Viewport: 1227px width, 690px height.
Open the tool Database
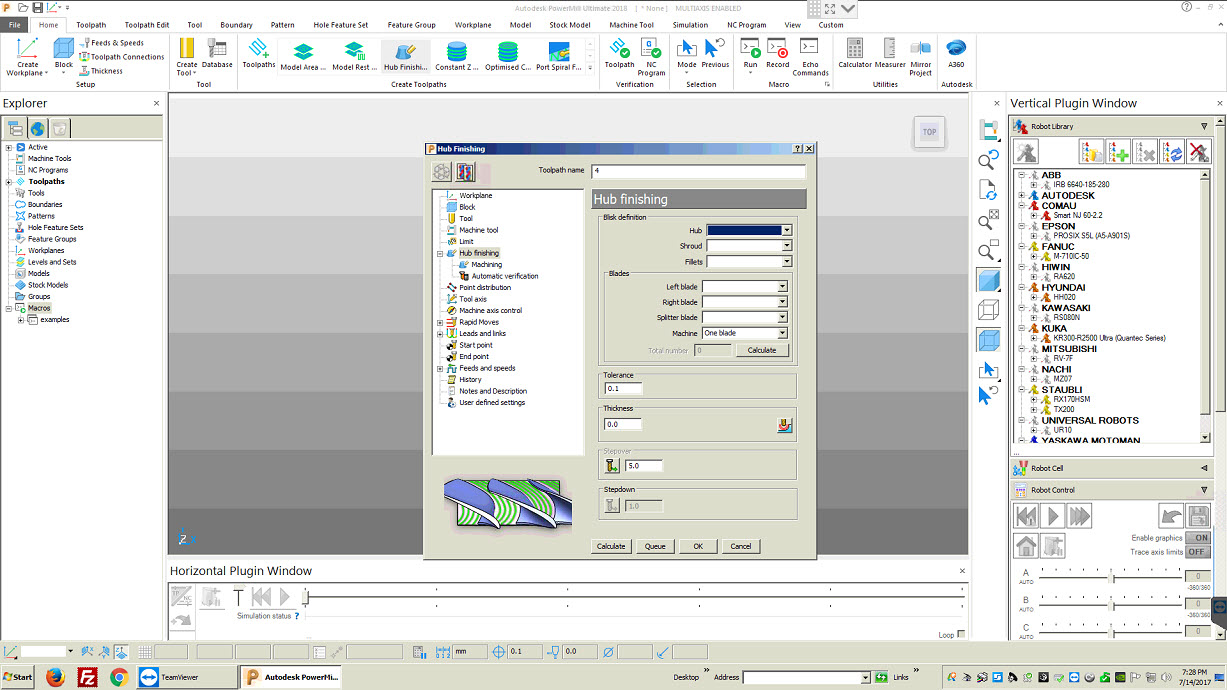click(217, 54)
